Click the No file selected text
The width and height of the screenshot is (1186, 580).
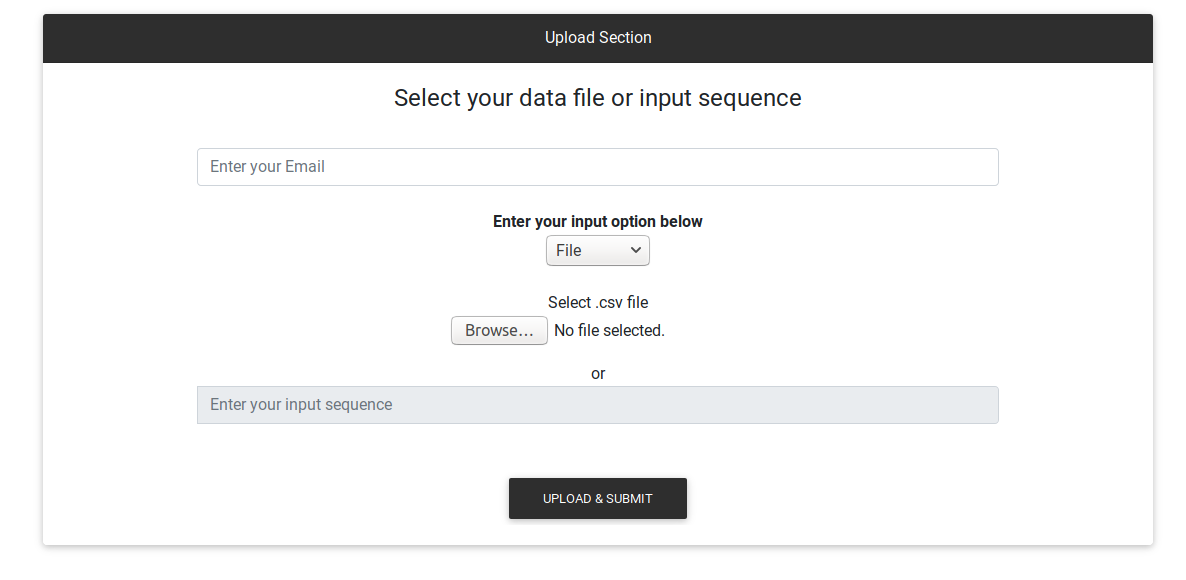click(609, 331)
